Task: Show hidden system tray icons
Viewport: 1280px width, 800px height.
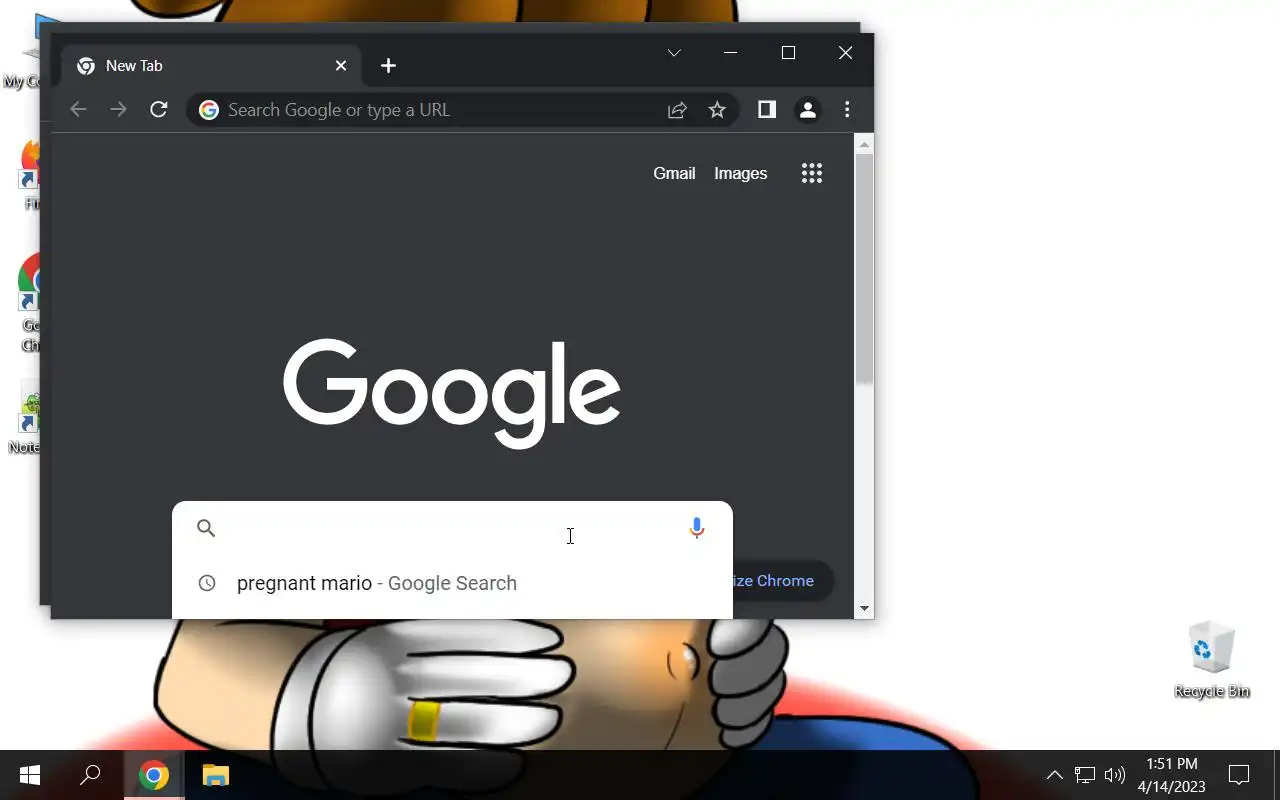Action: click(x=1054, y=775)
